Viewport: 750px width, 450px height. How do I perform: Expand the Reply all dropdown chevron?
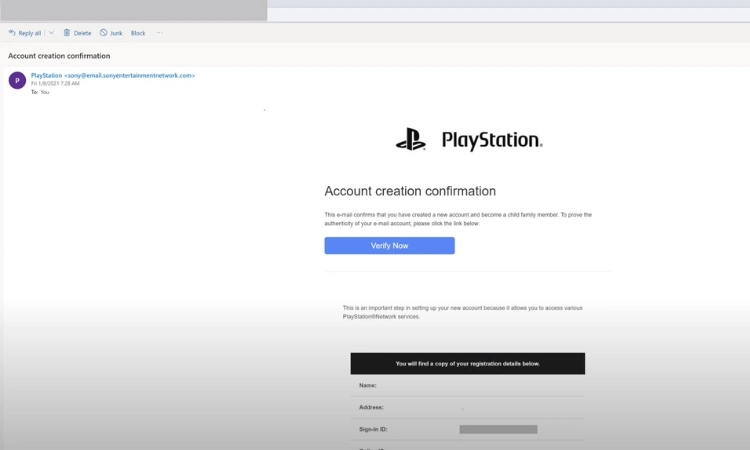52,33
